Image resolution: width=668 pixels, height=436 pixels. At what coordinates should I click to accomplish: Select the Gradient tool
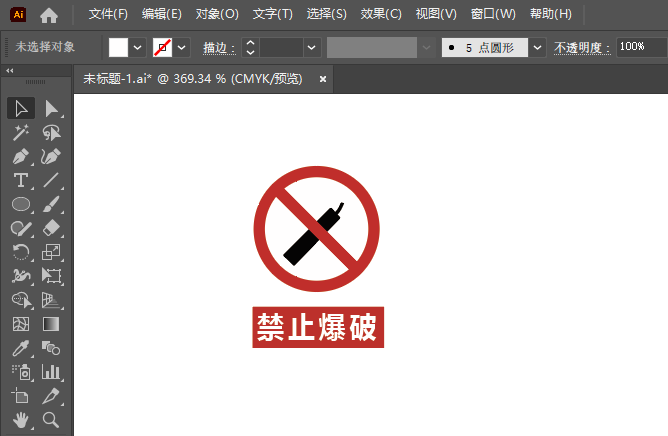click(52, 324)
